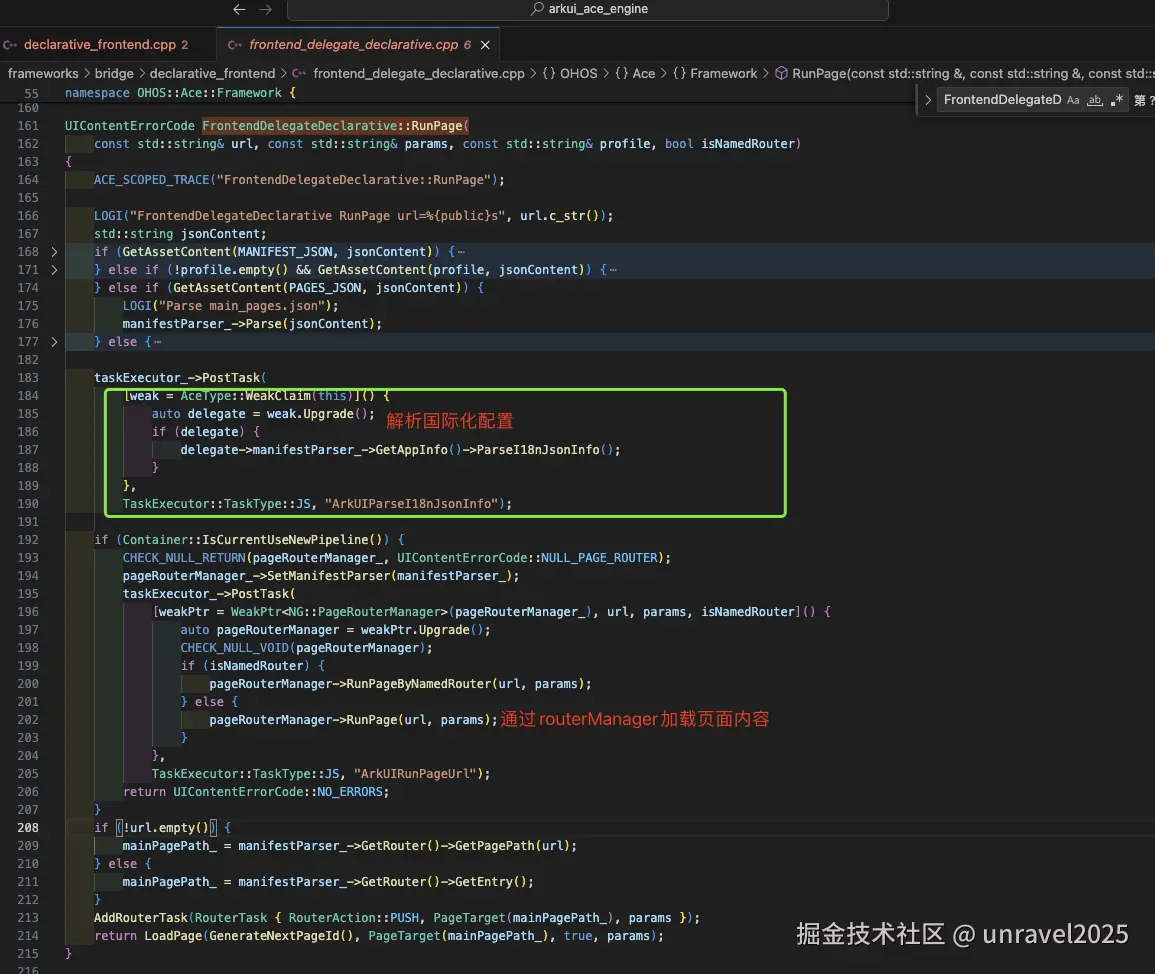Click manifestParser_->Parse(jsonContent) line
The image size is (1155, 974).
(252, 324)
